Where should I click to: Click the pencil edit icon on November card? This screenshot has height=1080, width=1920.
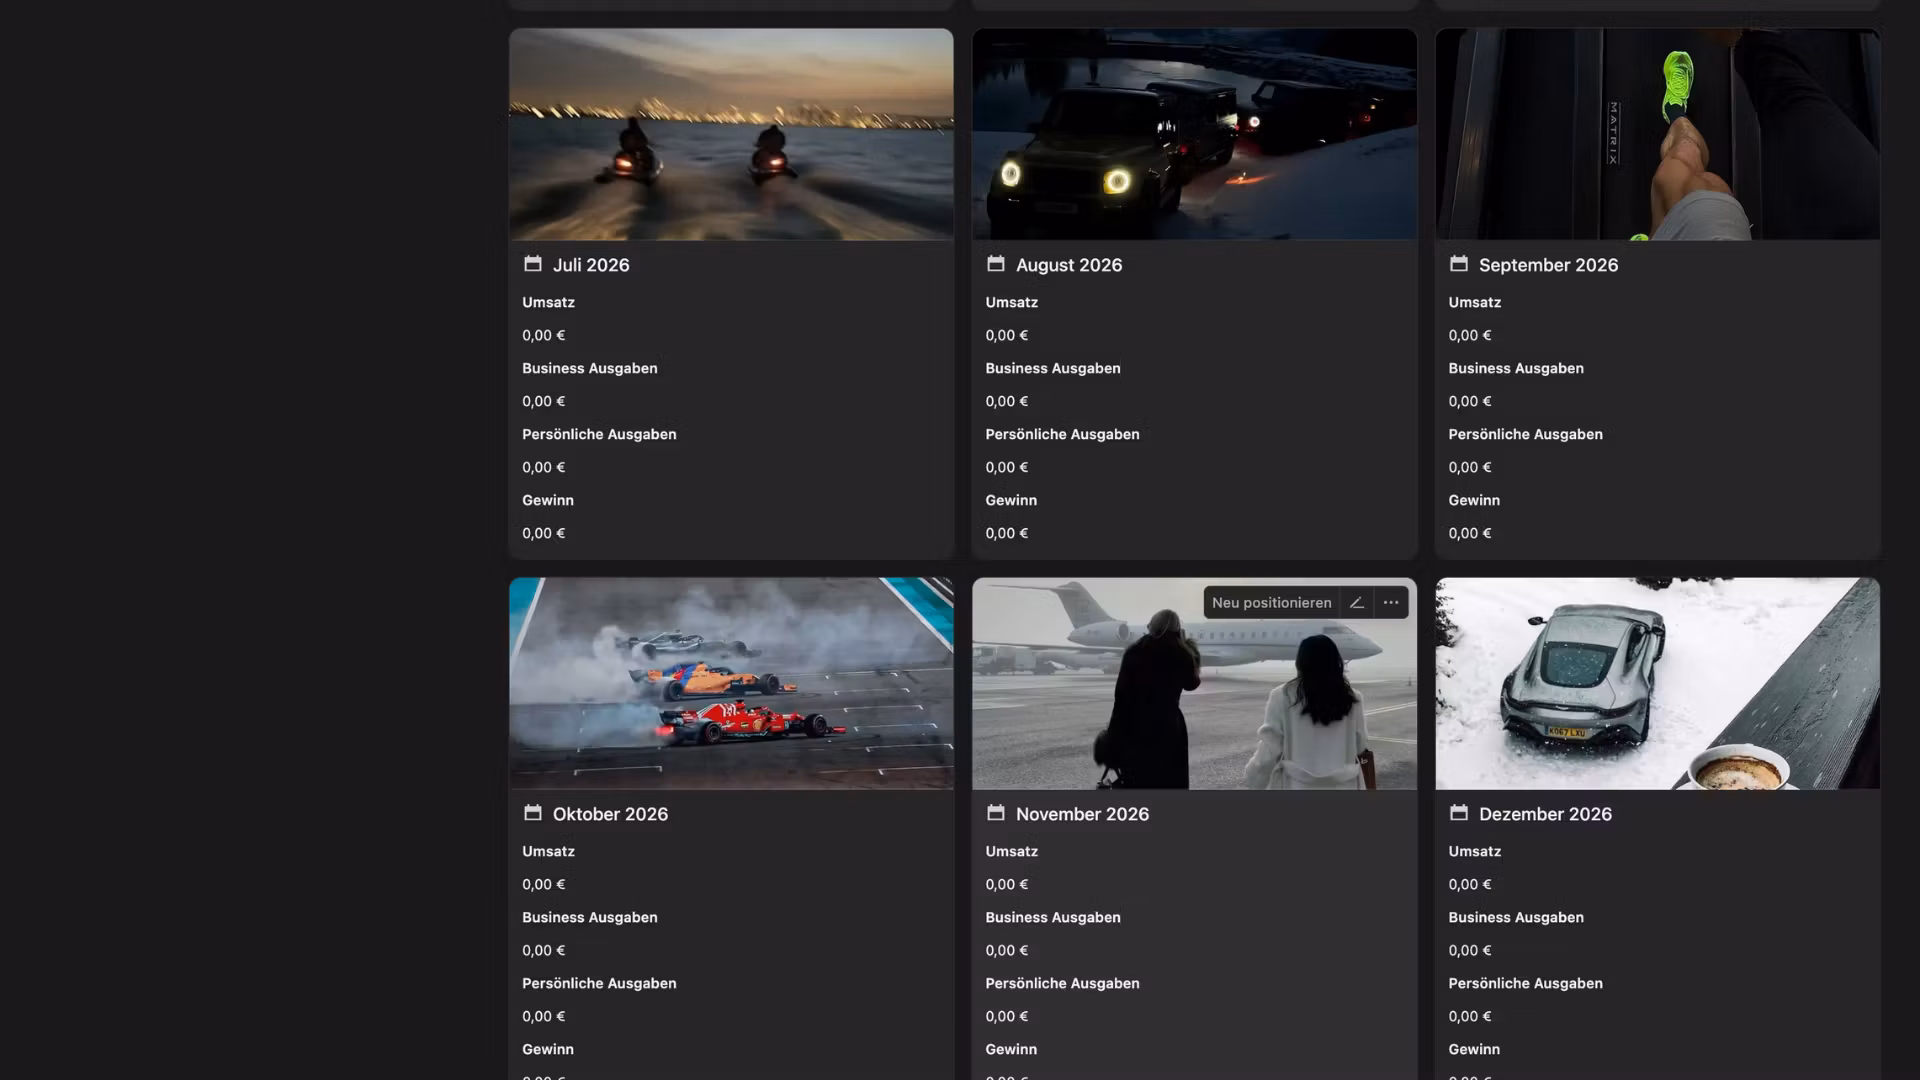[x=1356, y=603]
